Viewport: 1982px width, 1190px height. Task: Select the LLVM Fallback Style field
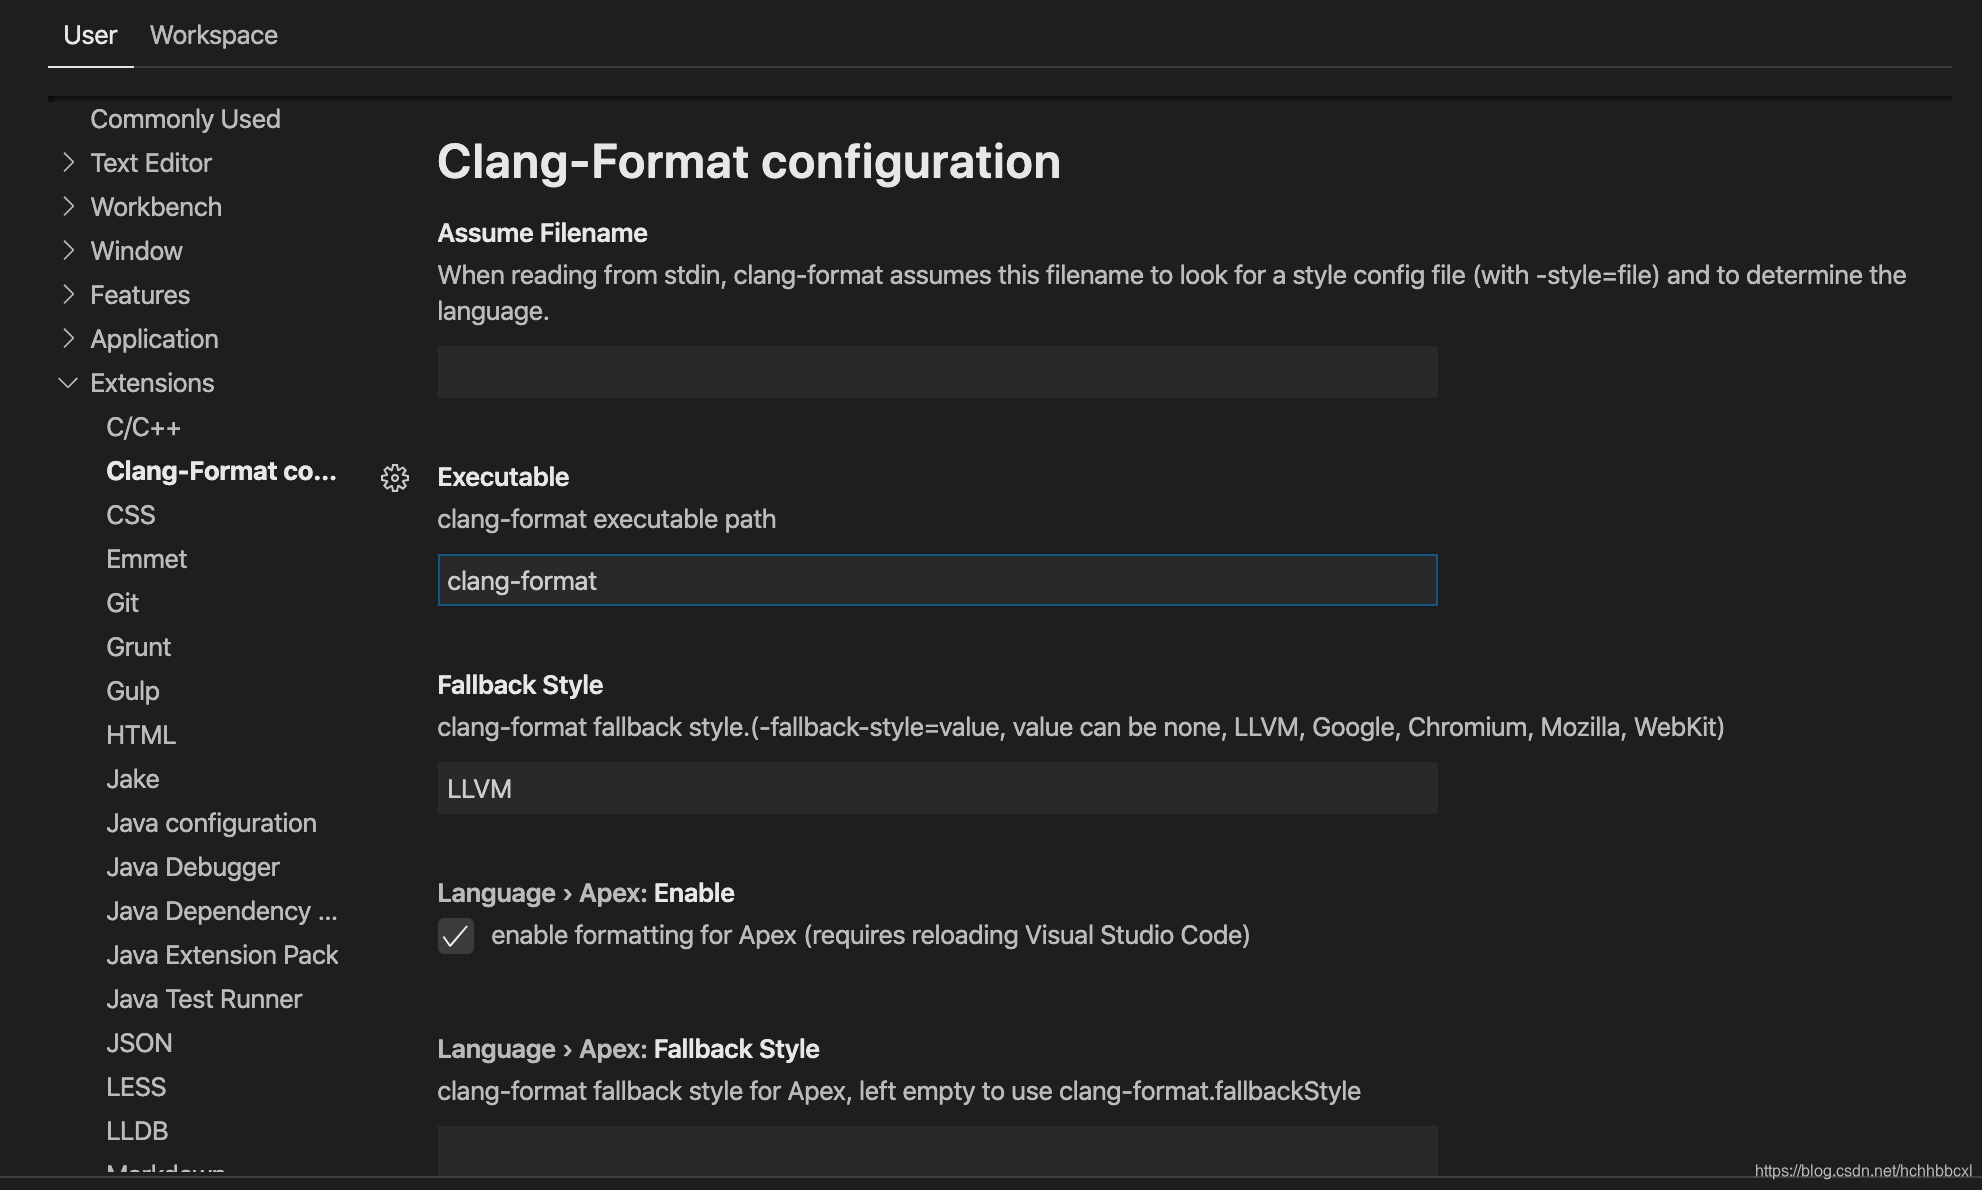click(x=936, y=788)
